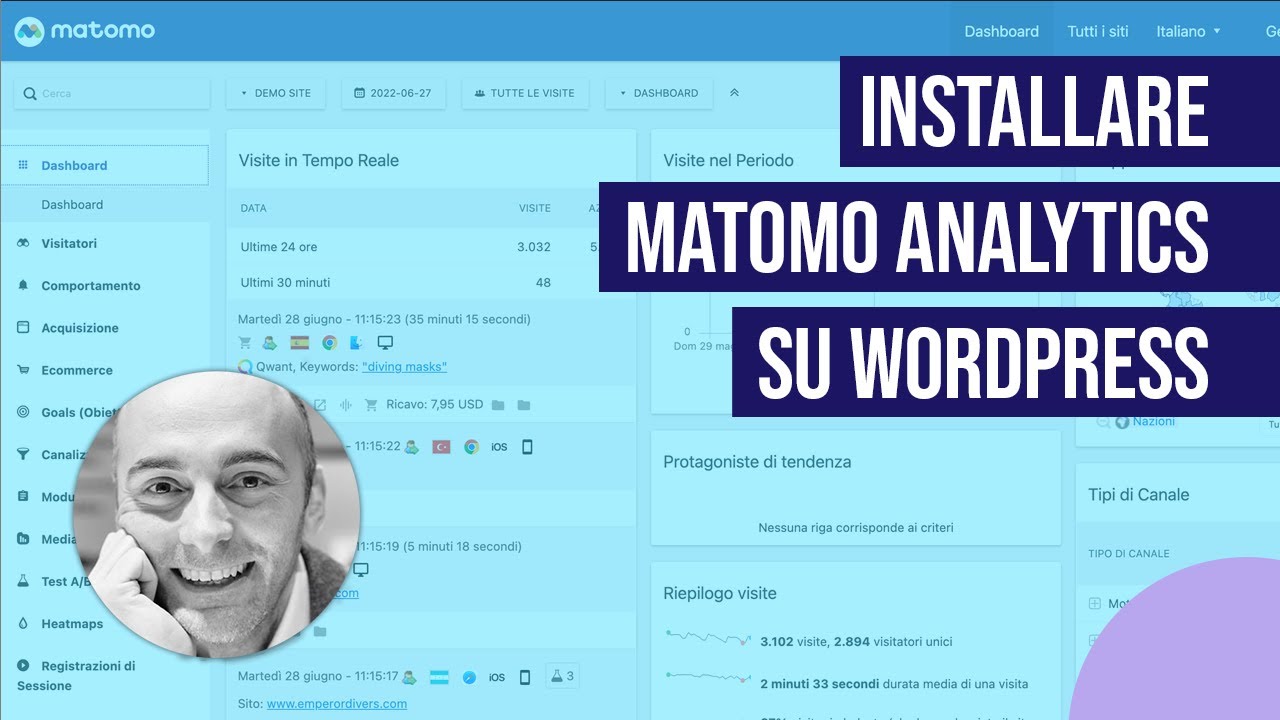Go to the Dashboard tab in the top bar
This screenshot has height=720, width=1280.
click(x=1001, y=31)
